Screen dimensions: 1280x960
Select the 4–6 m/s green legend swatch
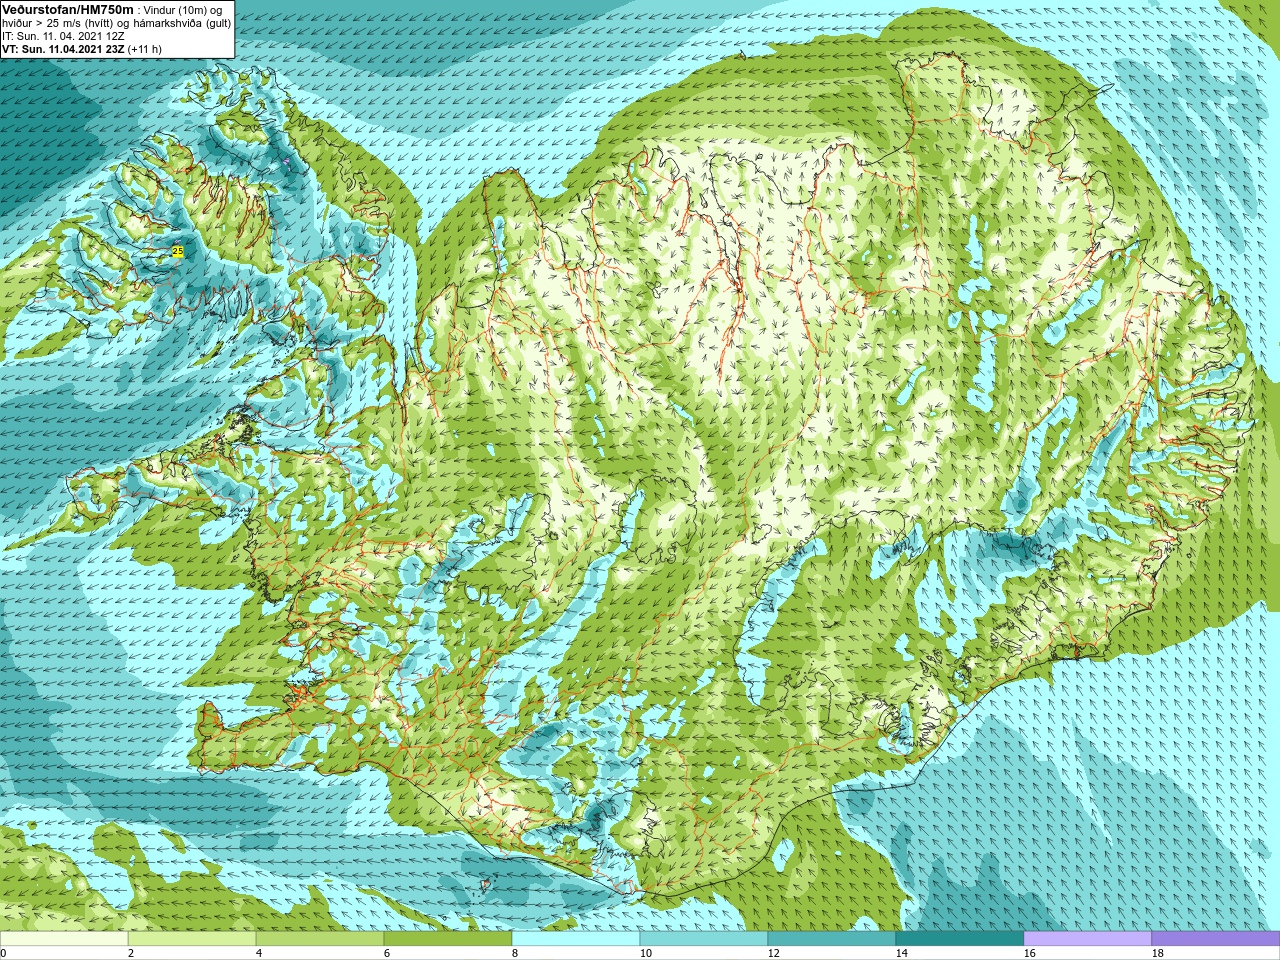click(320, 939)
